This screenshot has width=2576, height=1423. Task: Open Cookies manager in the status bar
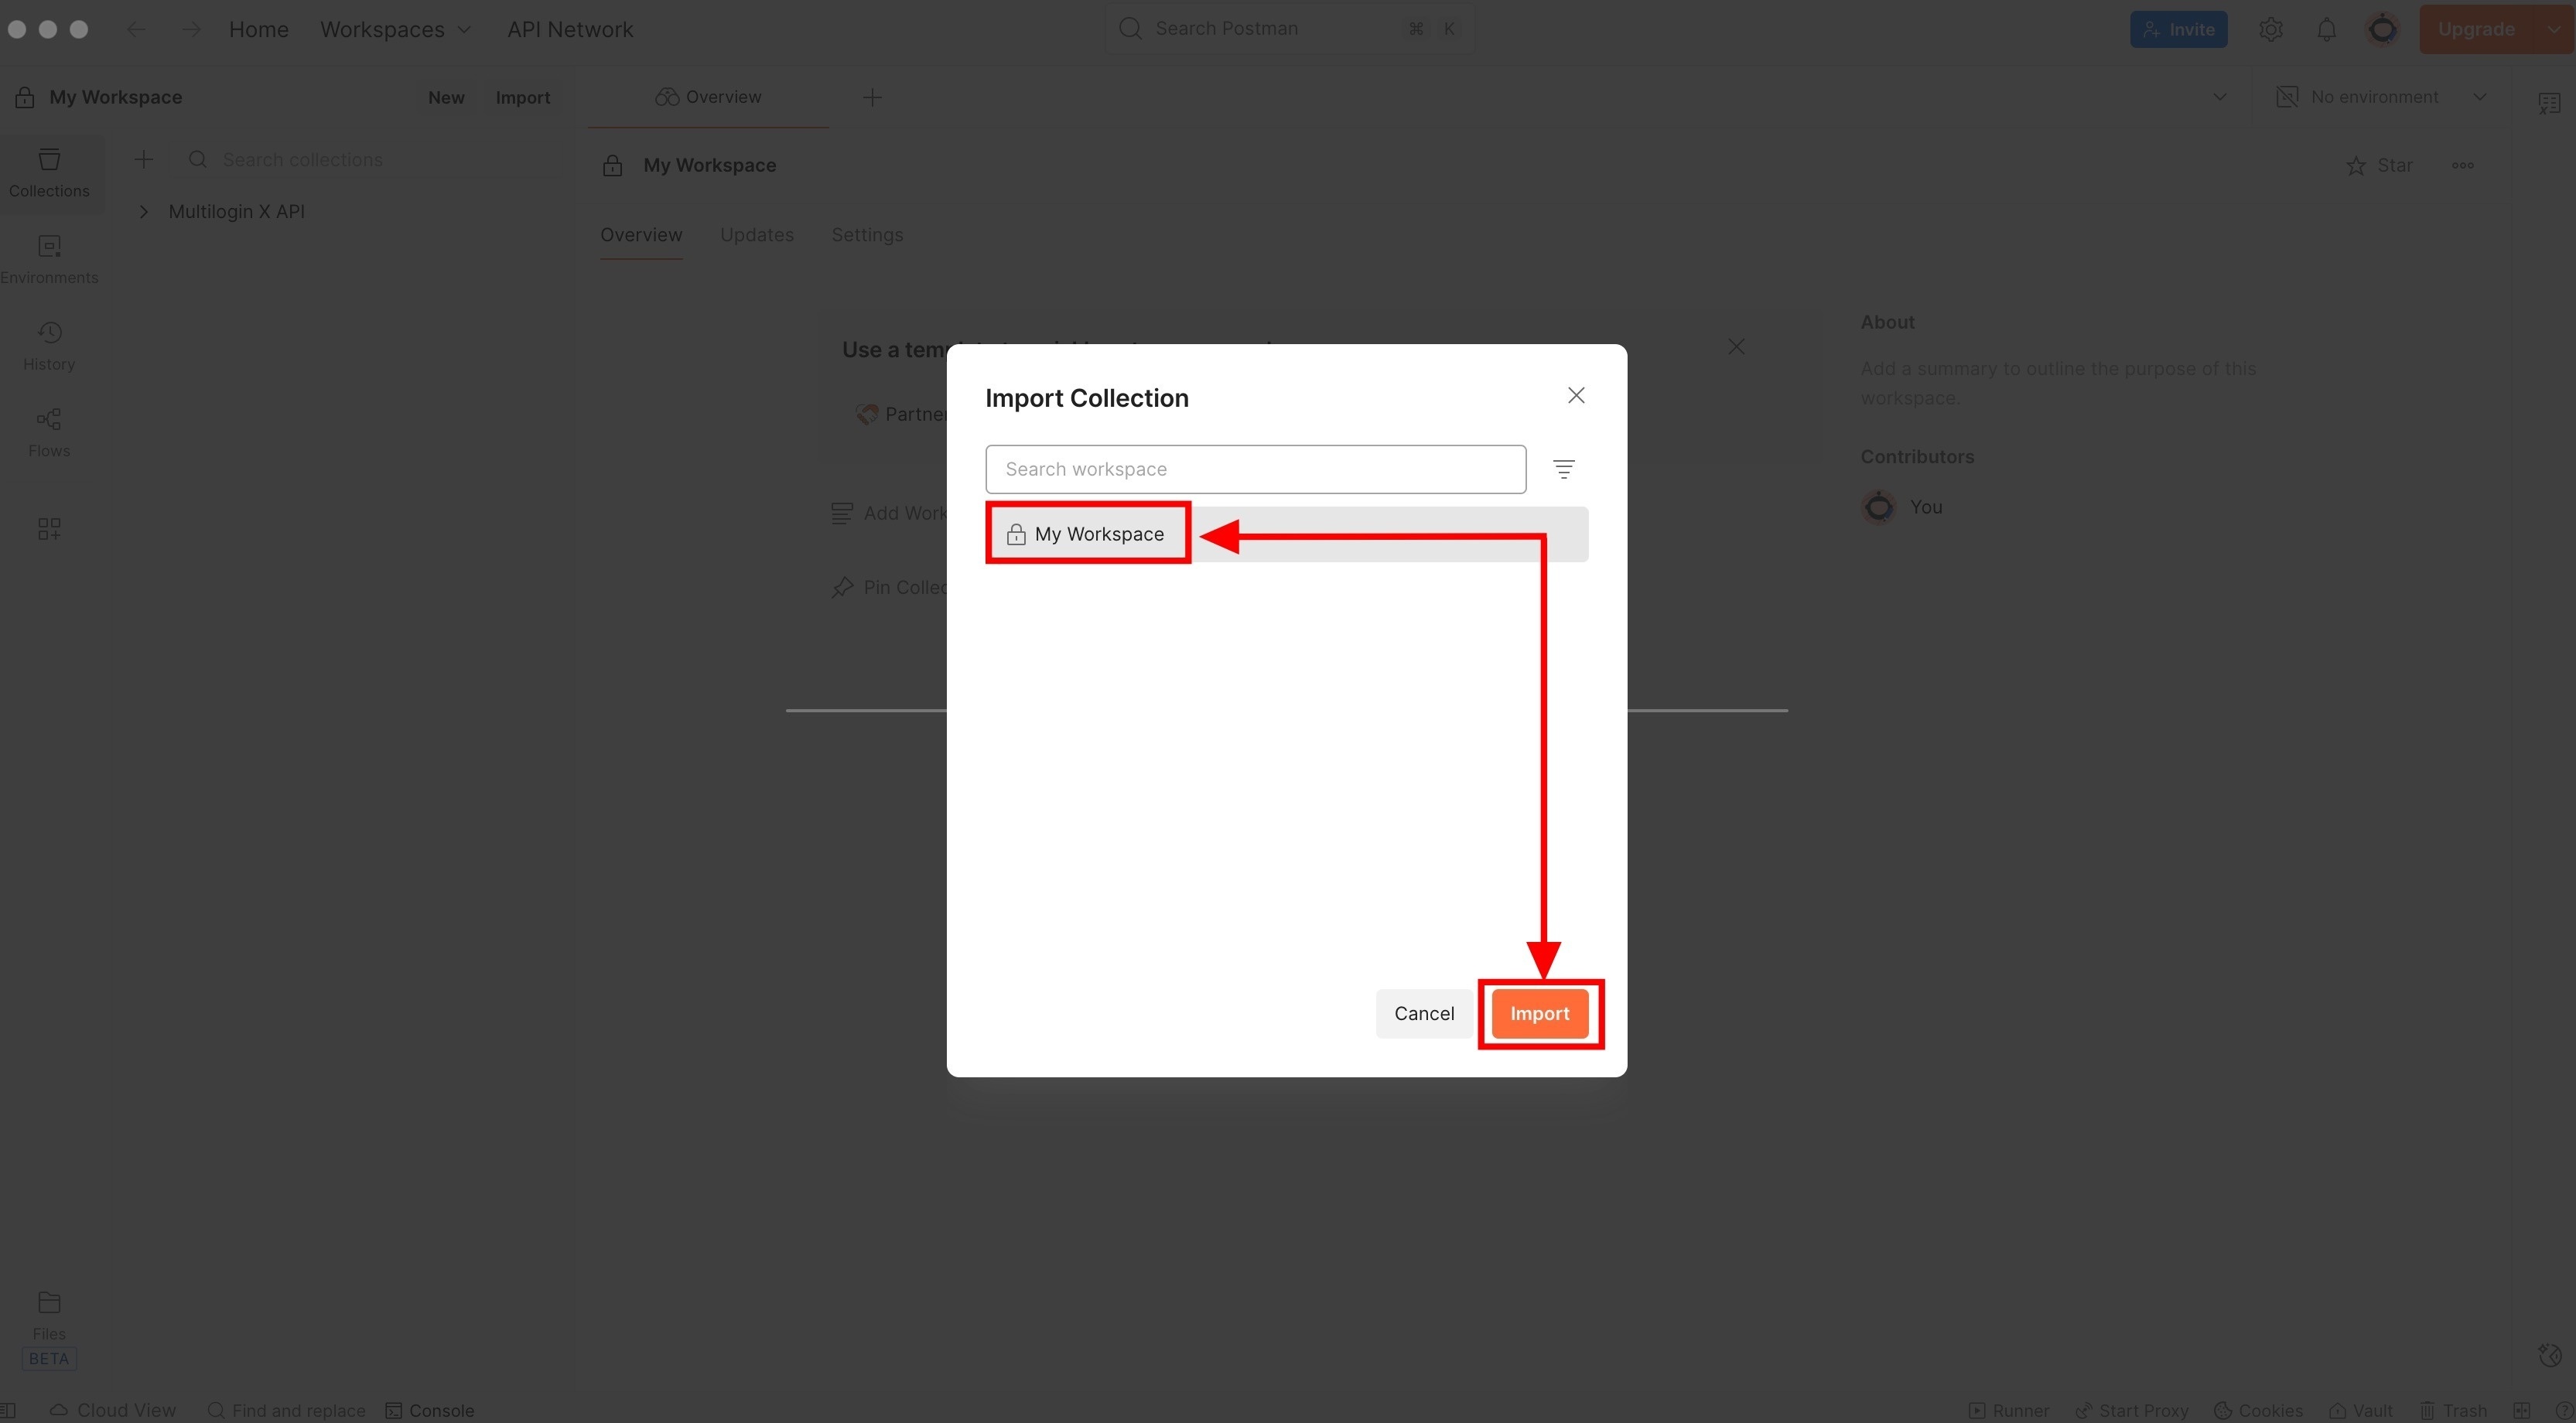pos(2261,1410)
